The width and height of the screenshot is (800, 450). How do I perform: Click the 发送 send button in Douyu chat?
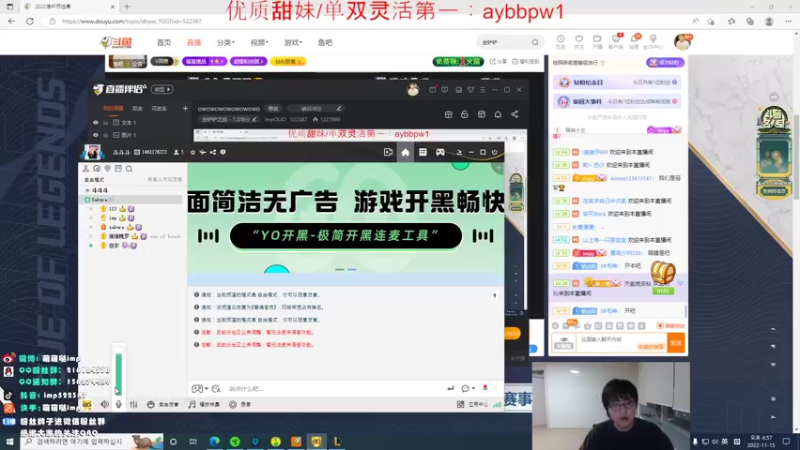[x=676, y=343]
